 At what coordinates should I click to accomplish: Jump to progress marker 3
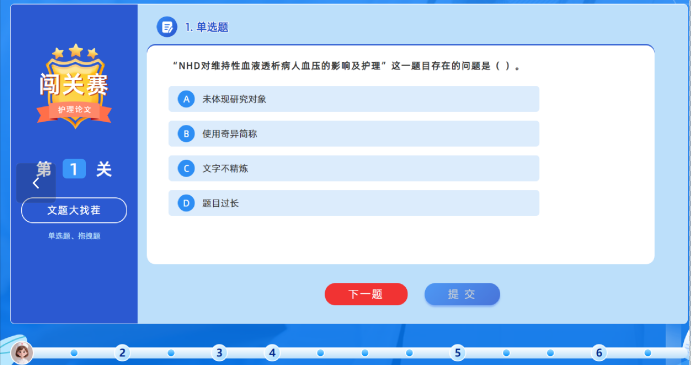pos(219,353)
